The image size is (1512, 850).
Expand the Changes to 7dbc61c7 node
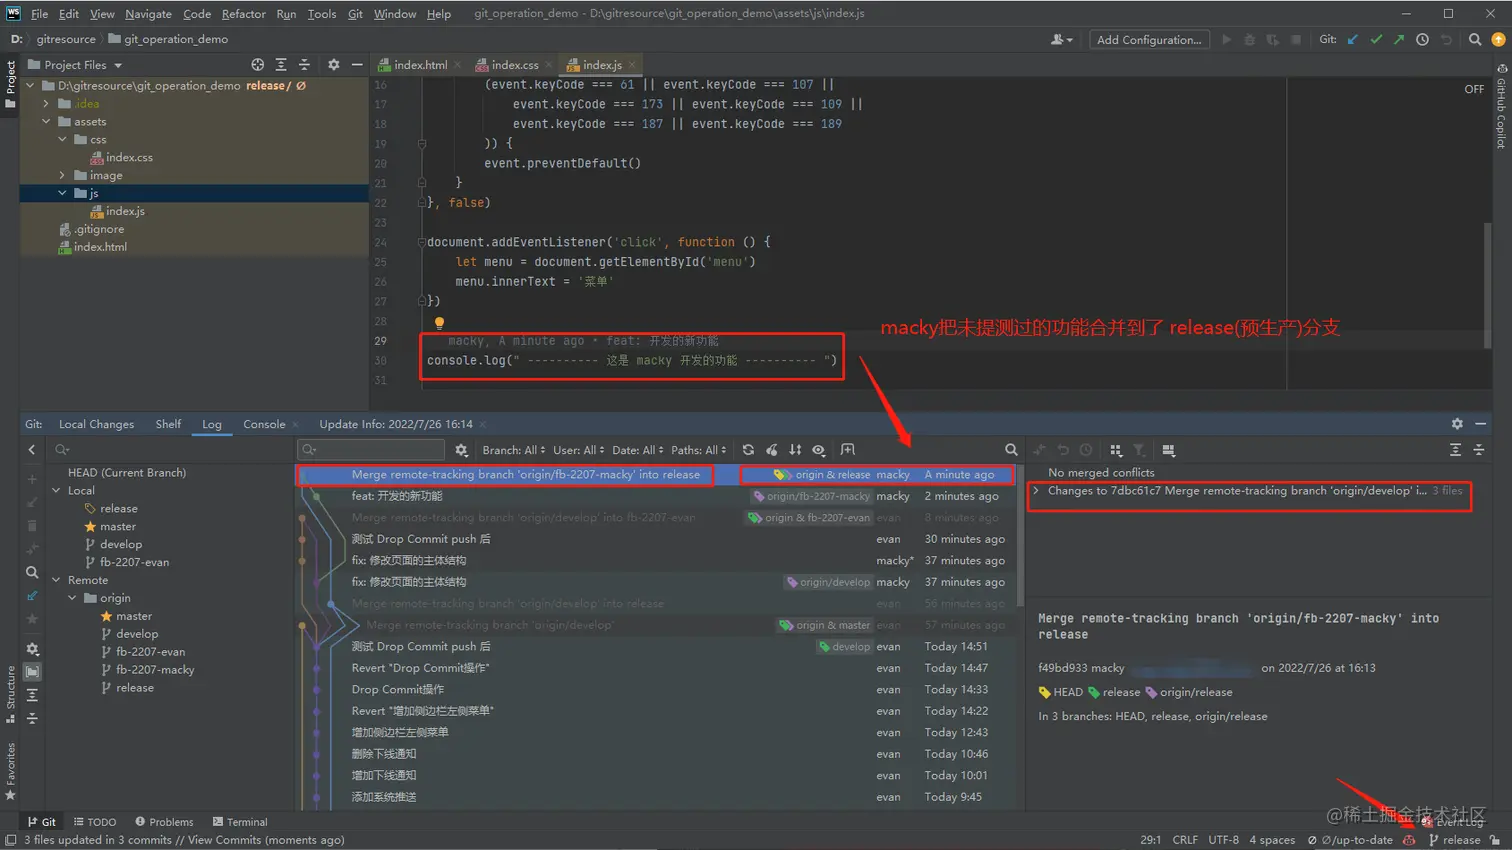tap(1036, 491)
